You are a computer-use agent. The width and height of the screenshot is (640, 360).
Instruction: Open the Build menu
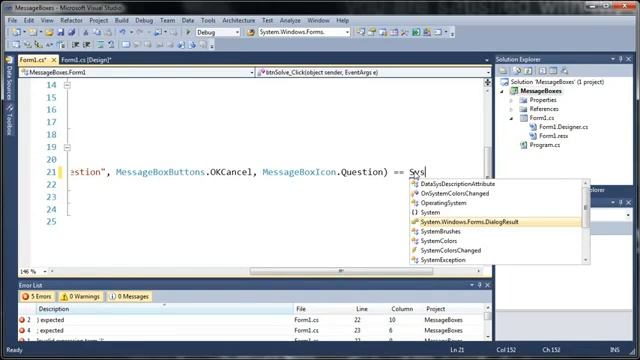click(x=121, y=20)
